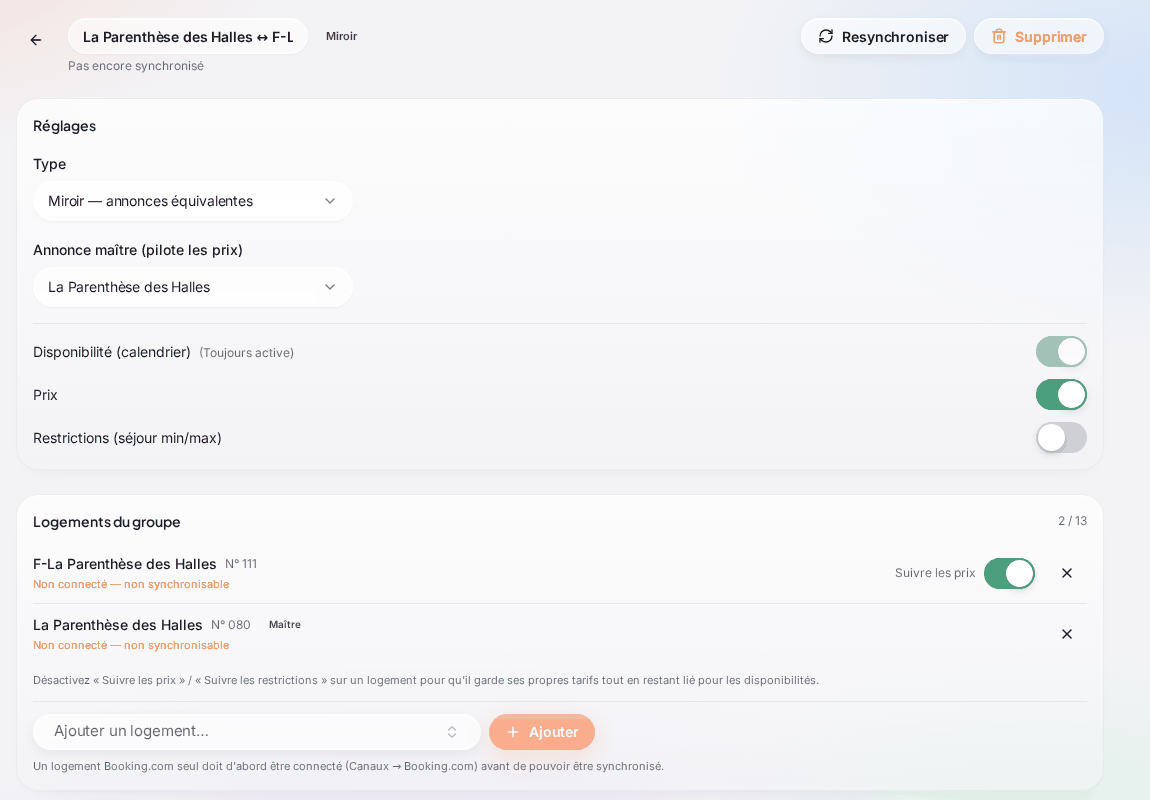Enable the Restrictions (séjour min/max) toggle

click(x=1061, y=438)
